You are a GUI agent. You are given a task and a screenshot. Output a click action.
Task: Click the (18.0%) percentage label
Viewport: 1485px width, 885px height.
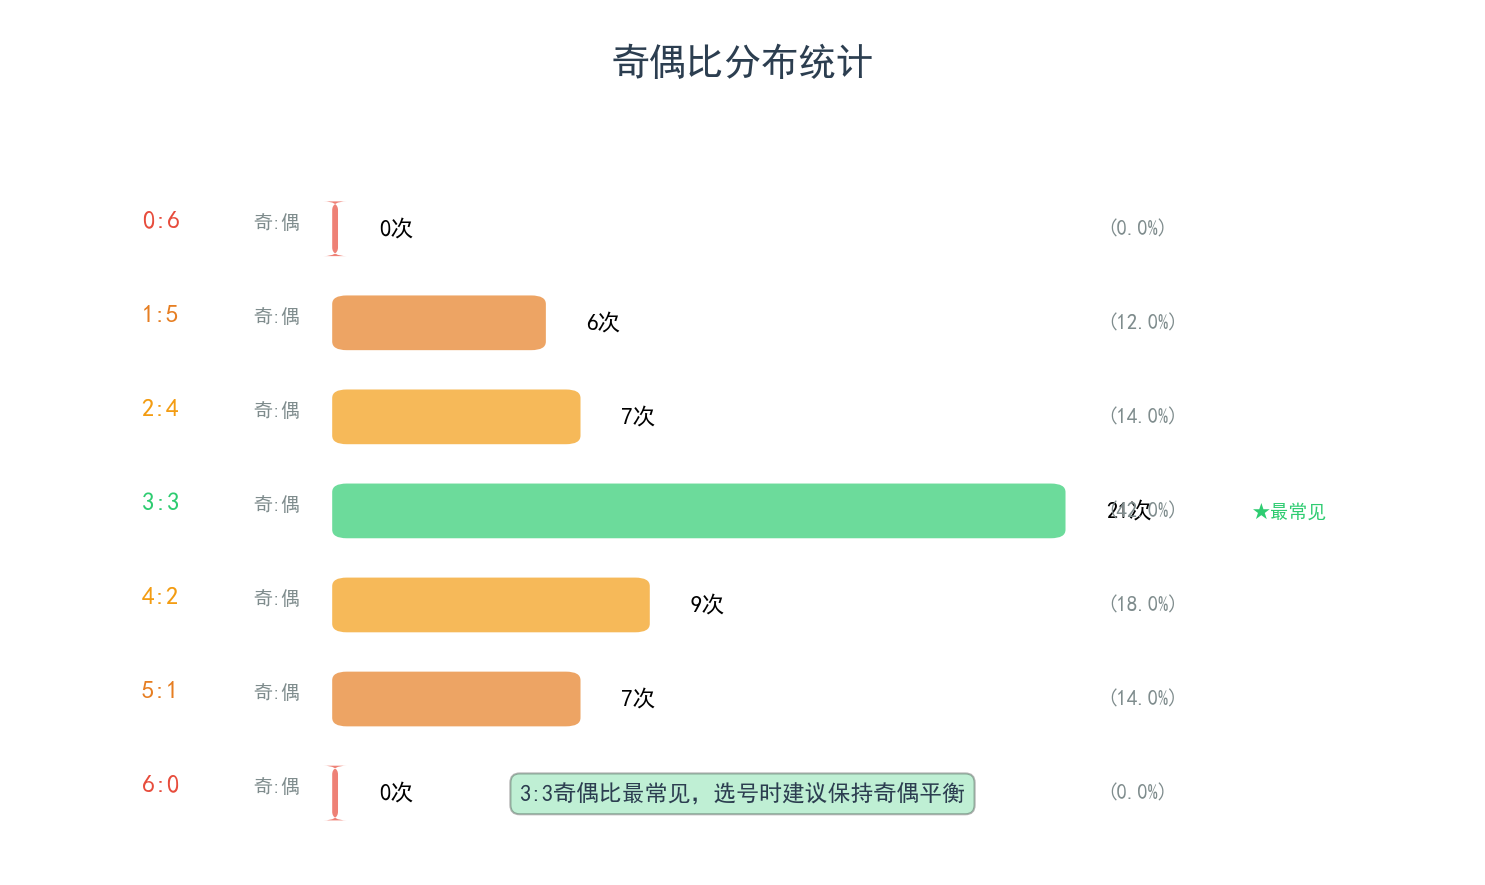[x=1142, y=604]
